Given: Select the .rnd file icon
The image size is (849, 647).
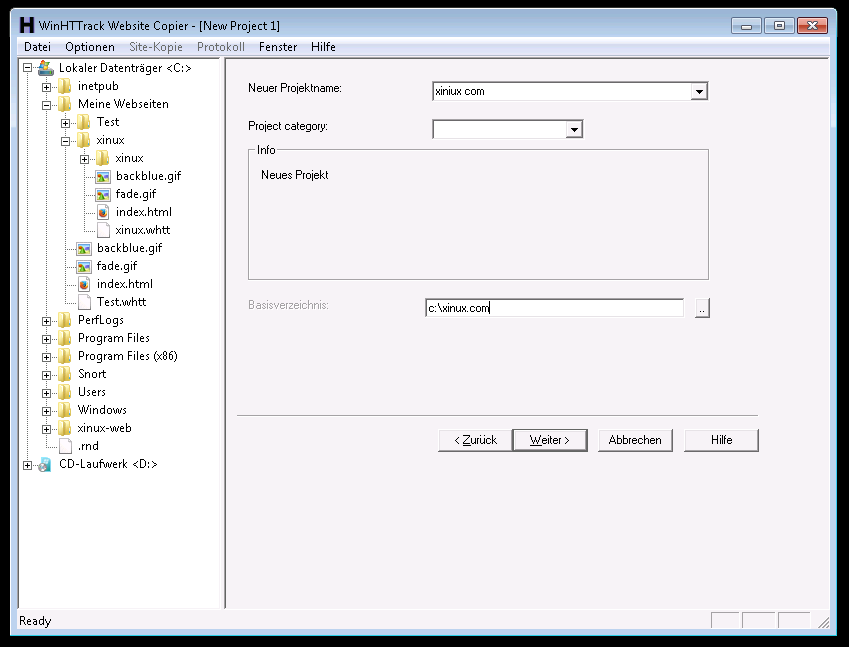Looking at the screenshot, I should coord(65,446).
